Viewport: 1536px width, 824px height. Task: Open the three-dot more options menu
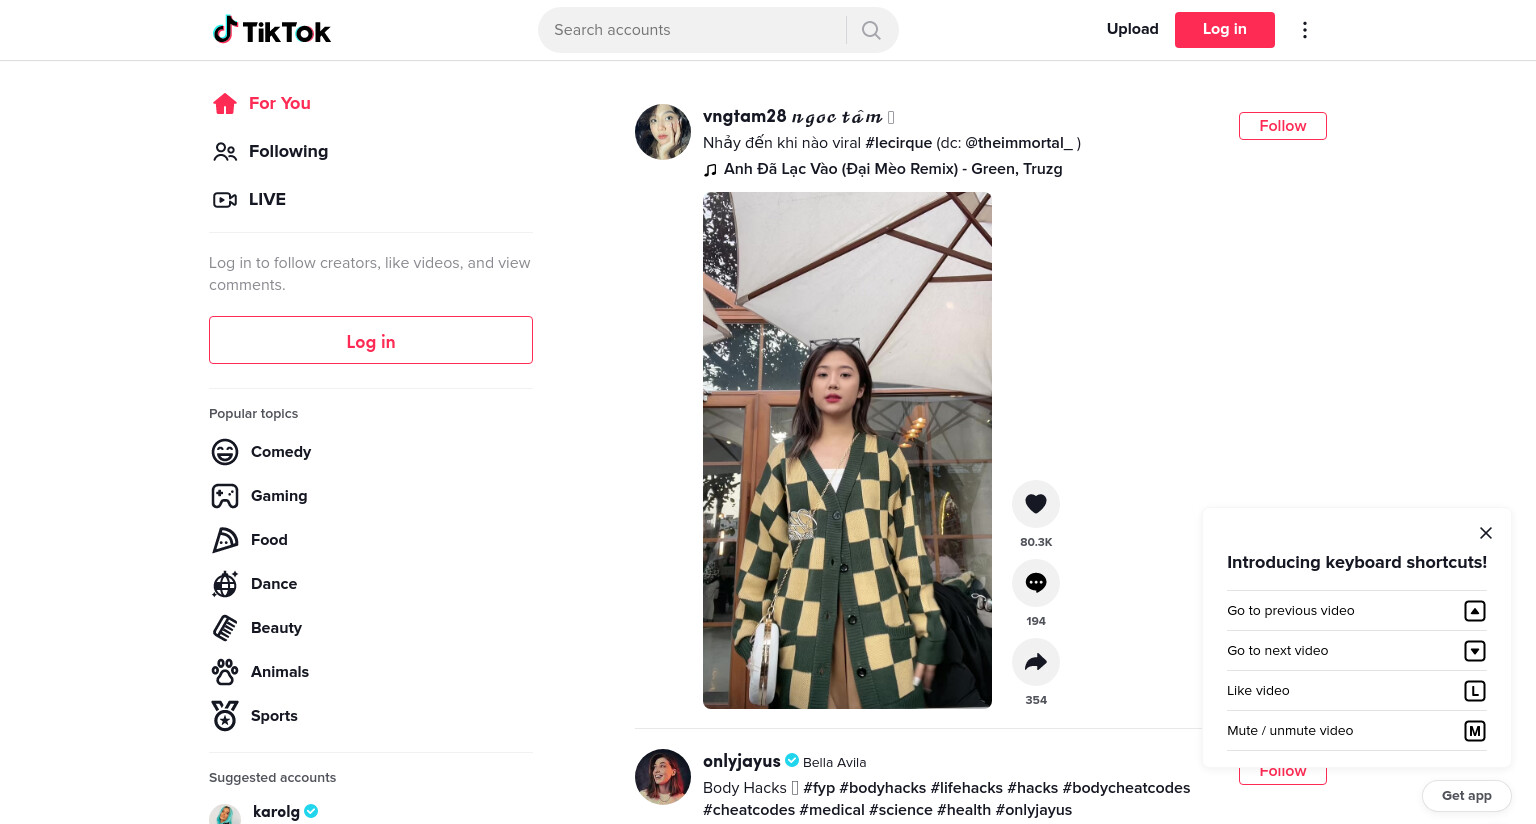[x=1304, y=30]
